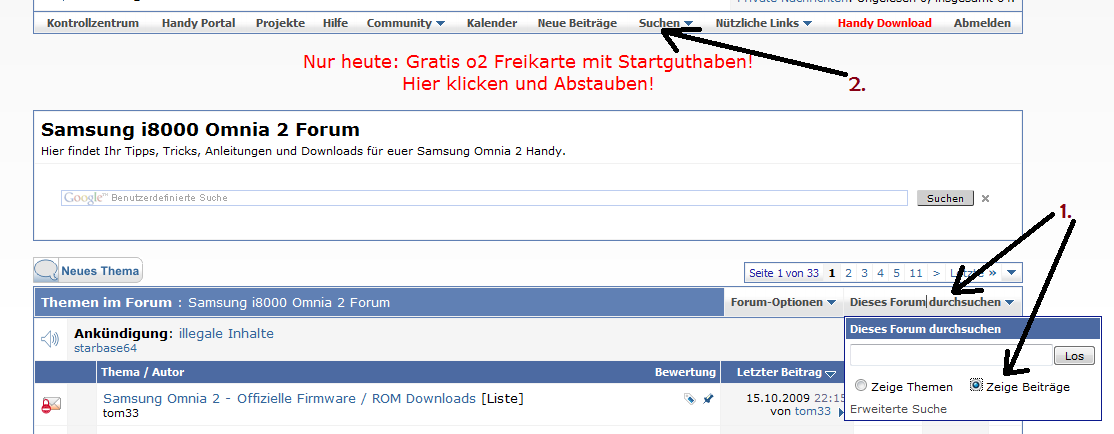Click the pin sticky icon on firmware thread
1114x434 pixels.
click(708, 399)
